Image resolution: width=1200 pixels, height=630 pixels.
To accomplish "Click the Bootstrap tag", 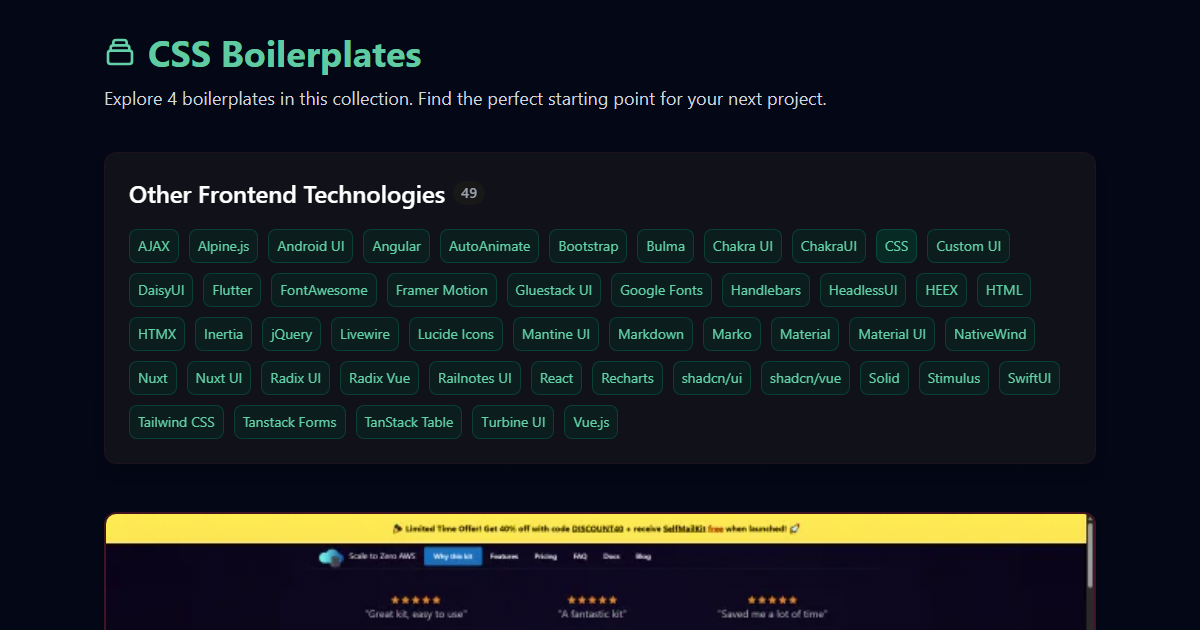I will (588, 246).
